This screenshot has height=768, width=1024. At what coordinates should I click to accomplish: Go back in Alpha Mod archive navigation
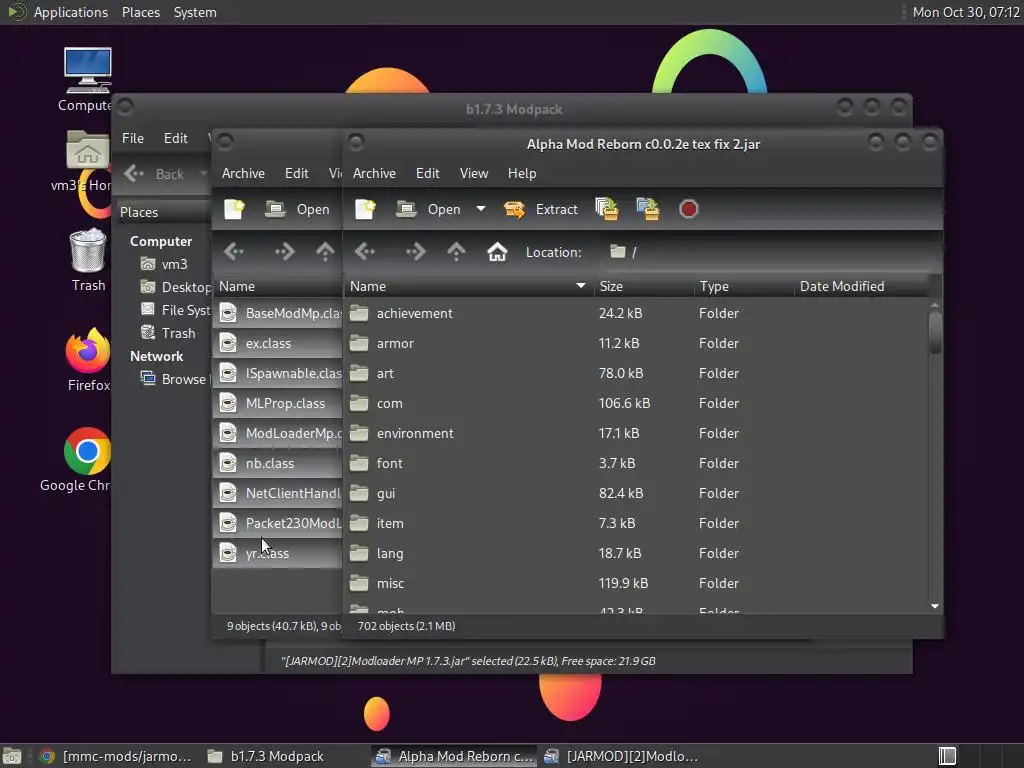tap(364, 251)
